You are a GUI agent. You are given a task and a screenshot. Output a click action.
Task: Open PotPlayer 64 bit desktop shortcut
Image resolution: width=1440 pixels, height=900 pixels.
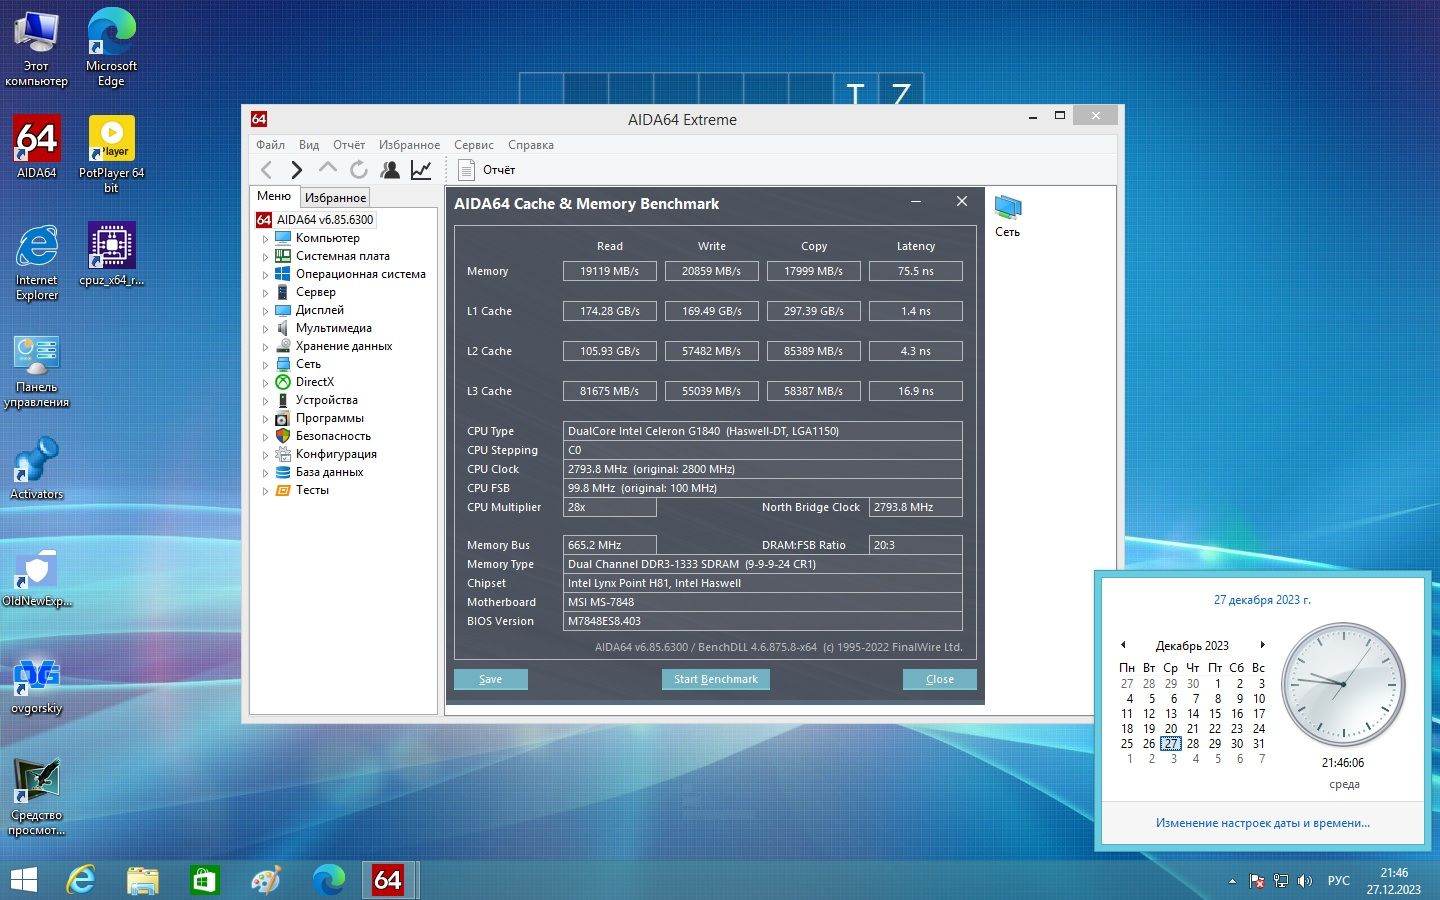pos(111,154)
